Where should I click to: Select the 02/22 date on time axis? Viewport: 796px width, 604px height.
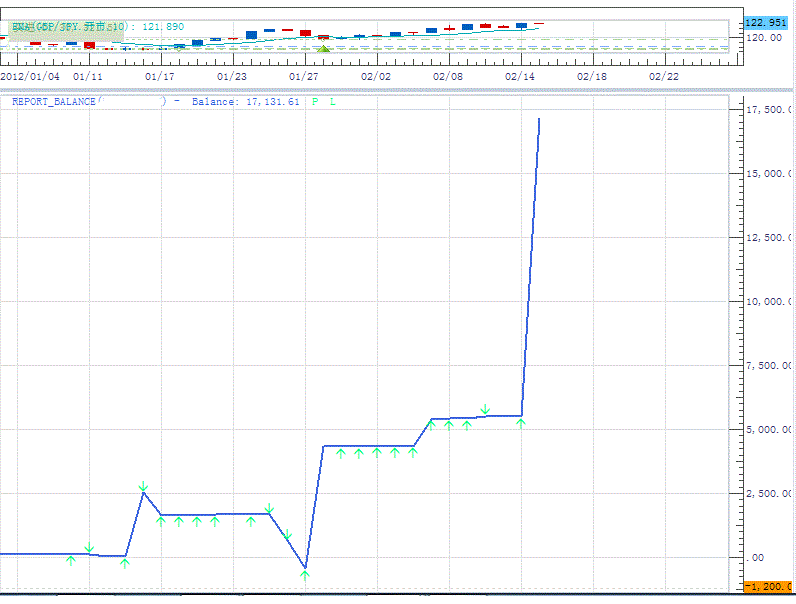(x=664, y=76)
